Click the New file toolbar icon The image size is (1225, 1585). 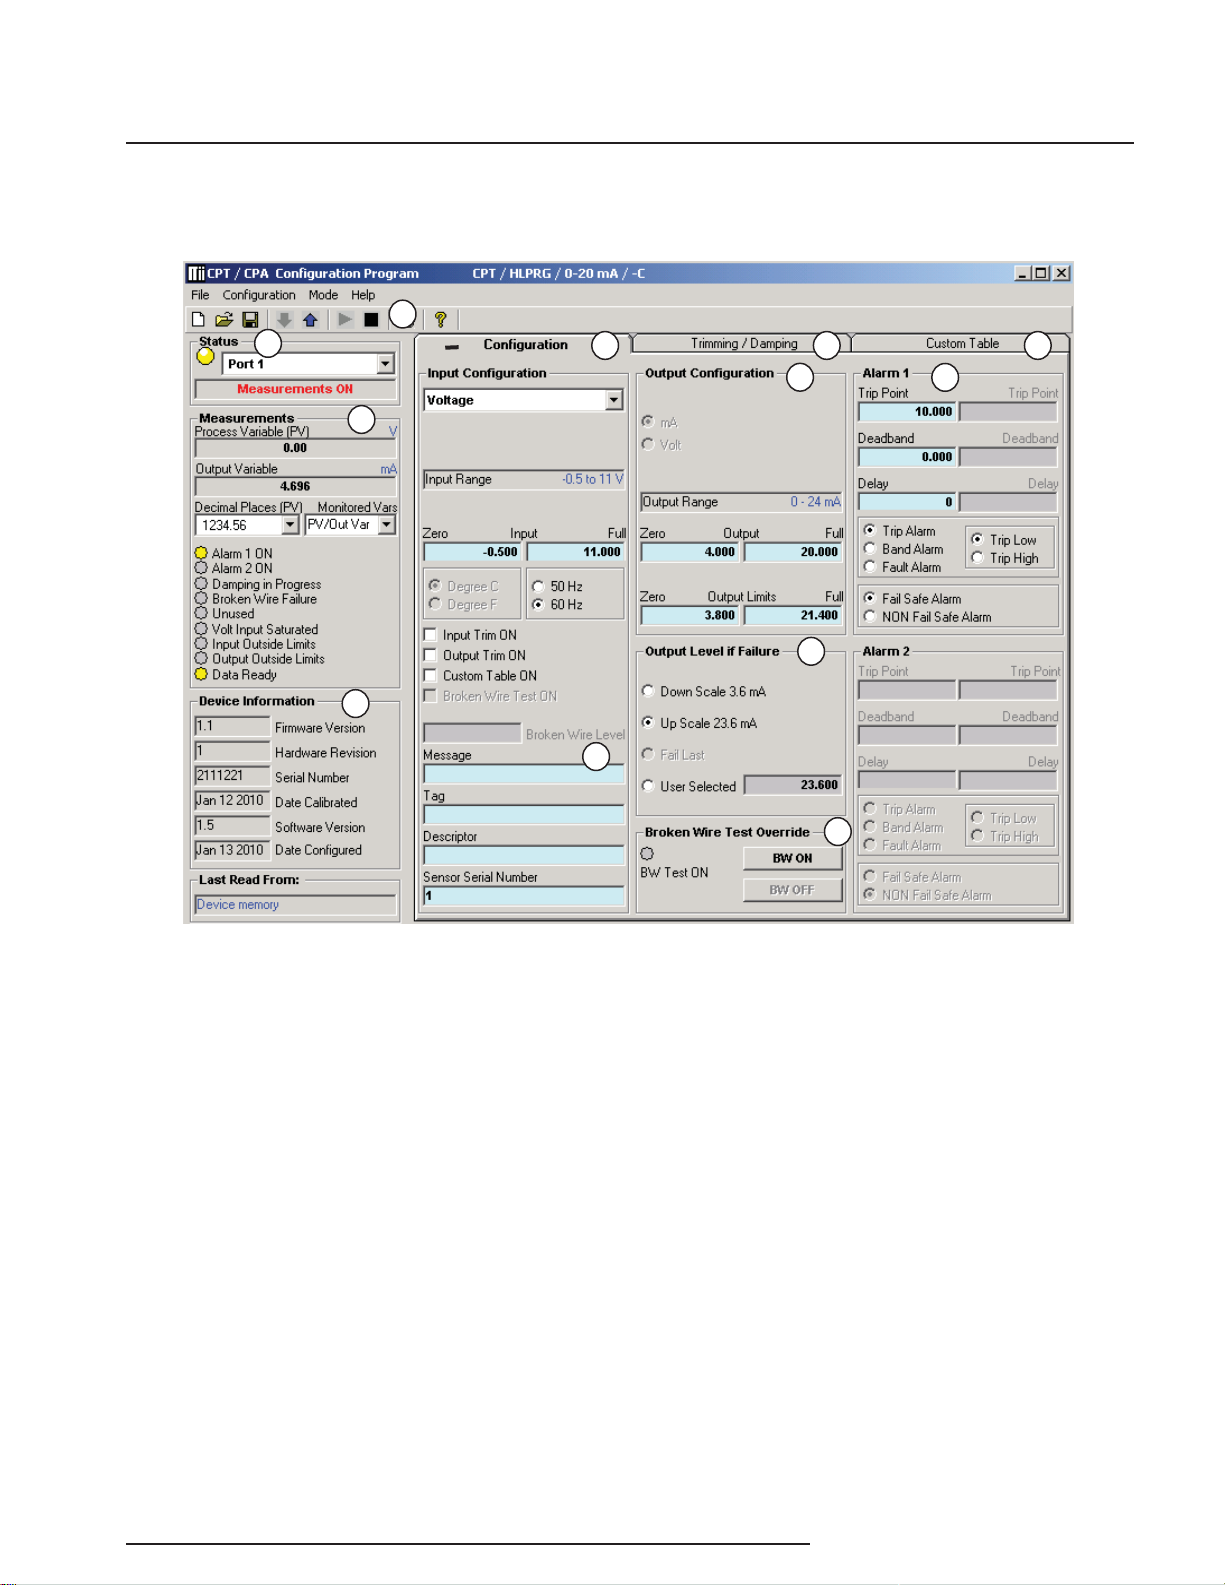[x=198, y=320]
